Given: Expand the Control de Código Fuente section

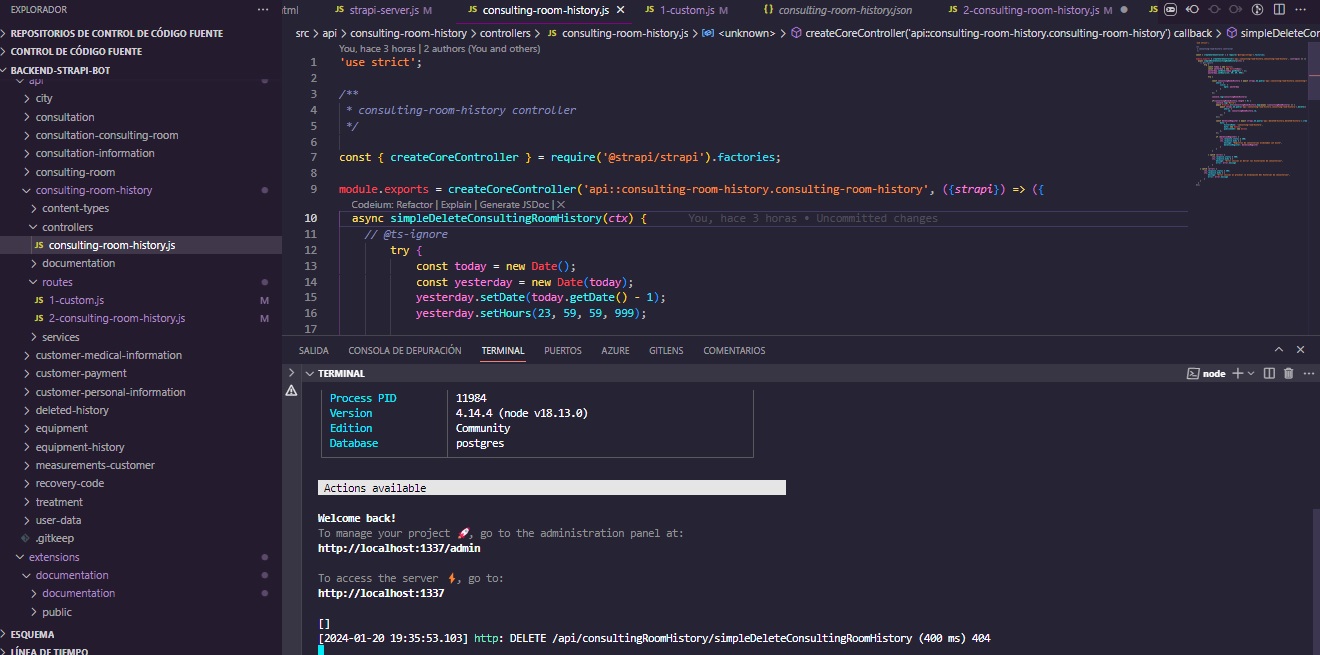Looking at the screenshot, I should (x=76, y=51).
